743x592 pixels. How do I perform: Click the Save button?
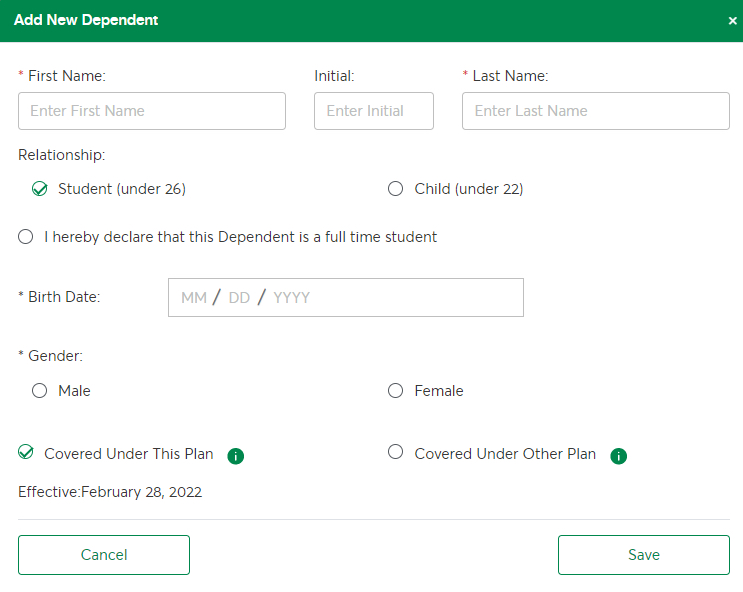(x=644, y=555)
